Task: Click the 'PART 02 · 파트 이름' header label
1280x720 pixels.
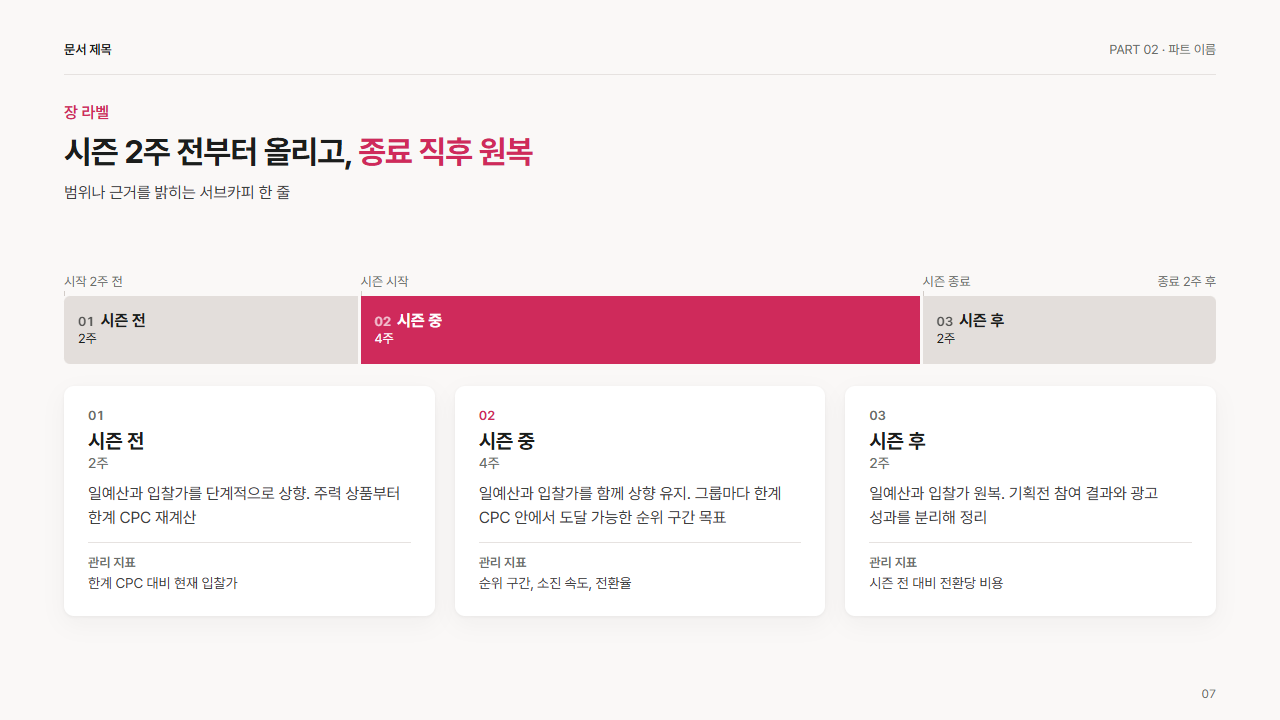Action: pos(1162,49)
